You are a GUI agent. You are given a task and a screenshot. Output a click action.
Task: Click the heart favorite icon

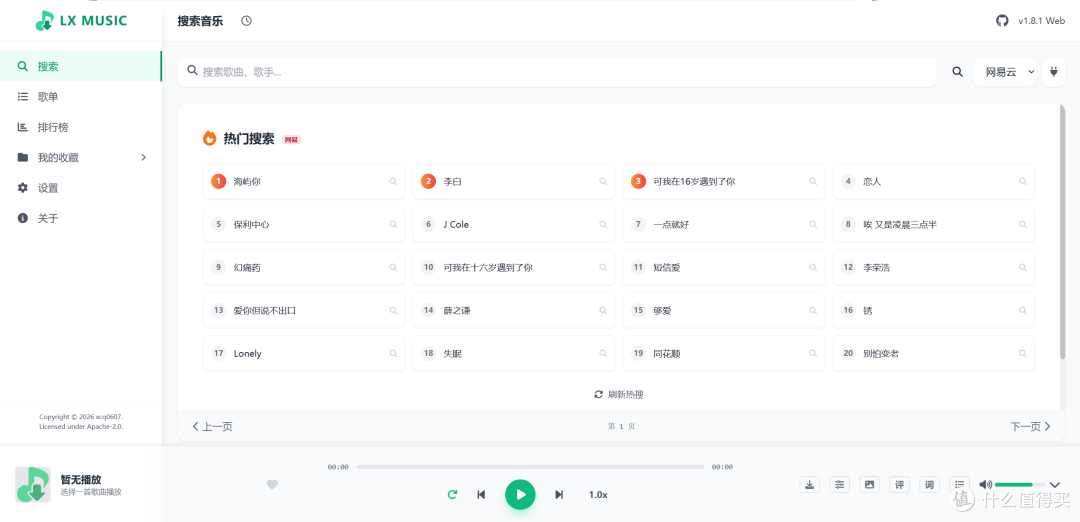pyautogui.click(x=272, y=484)
